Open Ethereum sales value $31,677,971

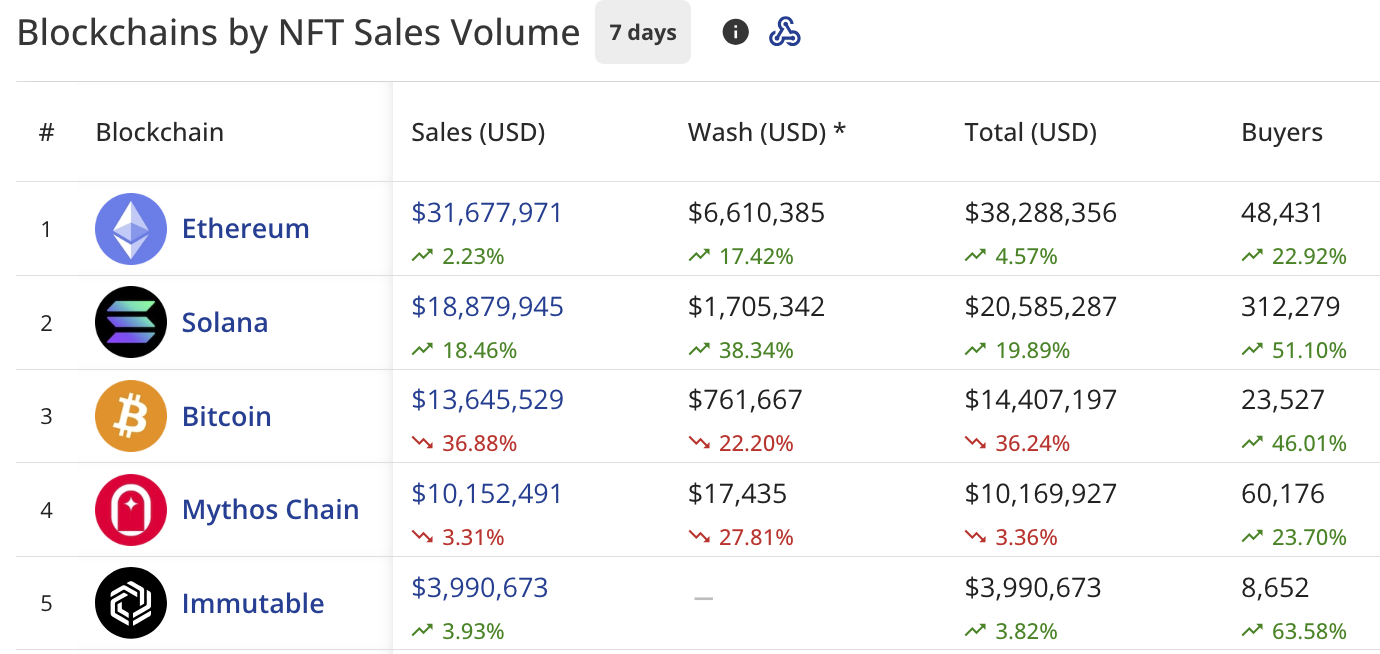tap(487, 213)
